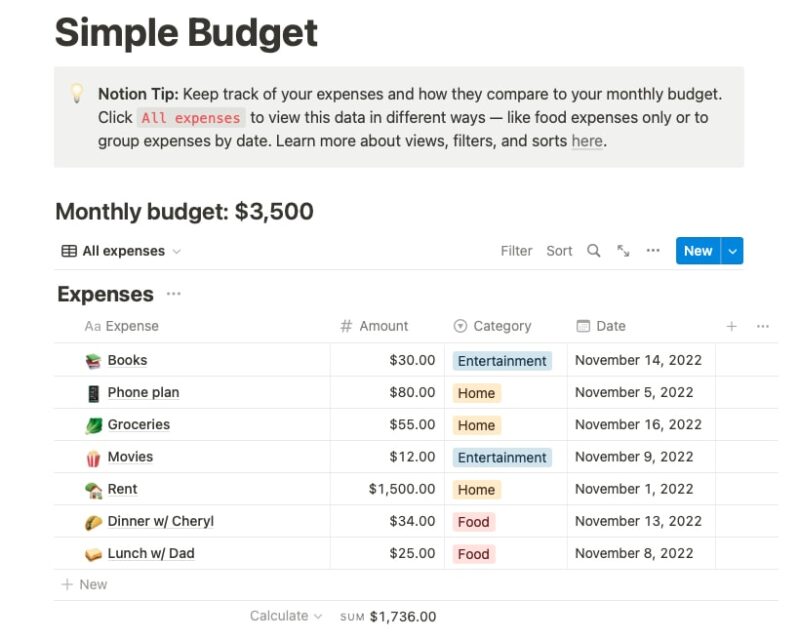Add a property with the + column icon
Image resolution: width=800 pixels, height=639 pixels.
pyautogui.click(x=732, y=326)
